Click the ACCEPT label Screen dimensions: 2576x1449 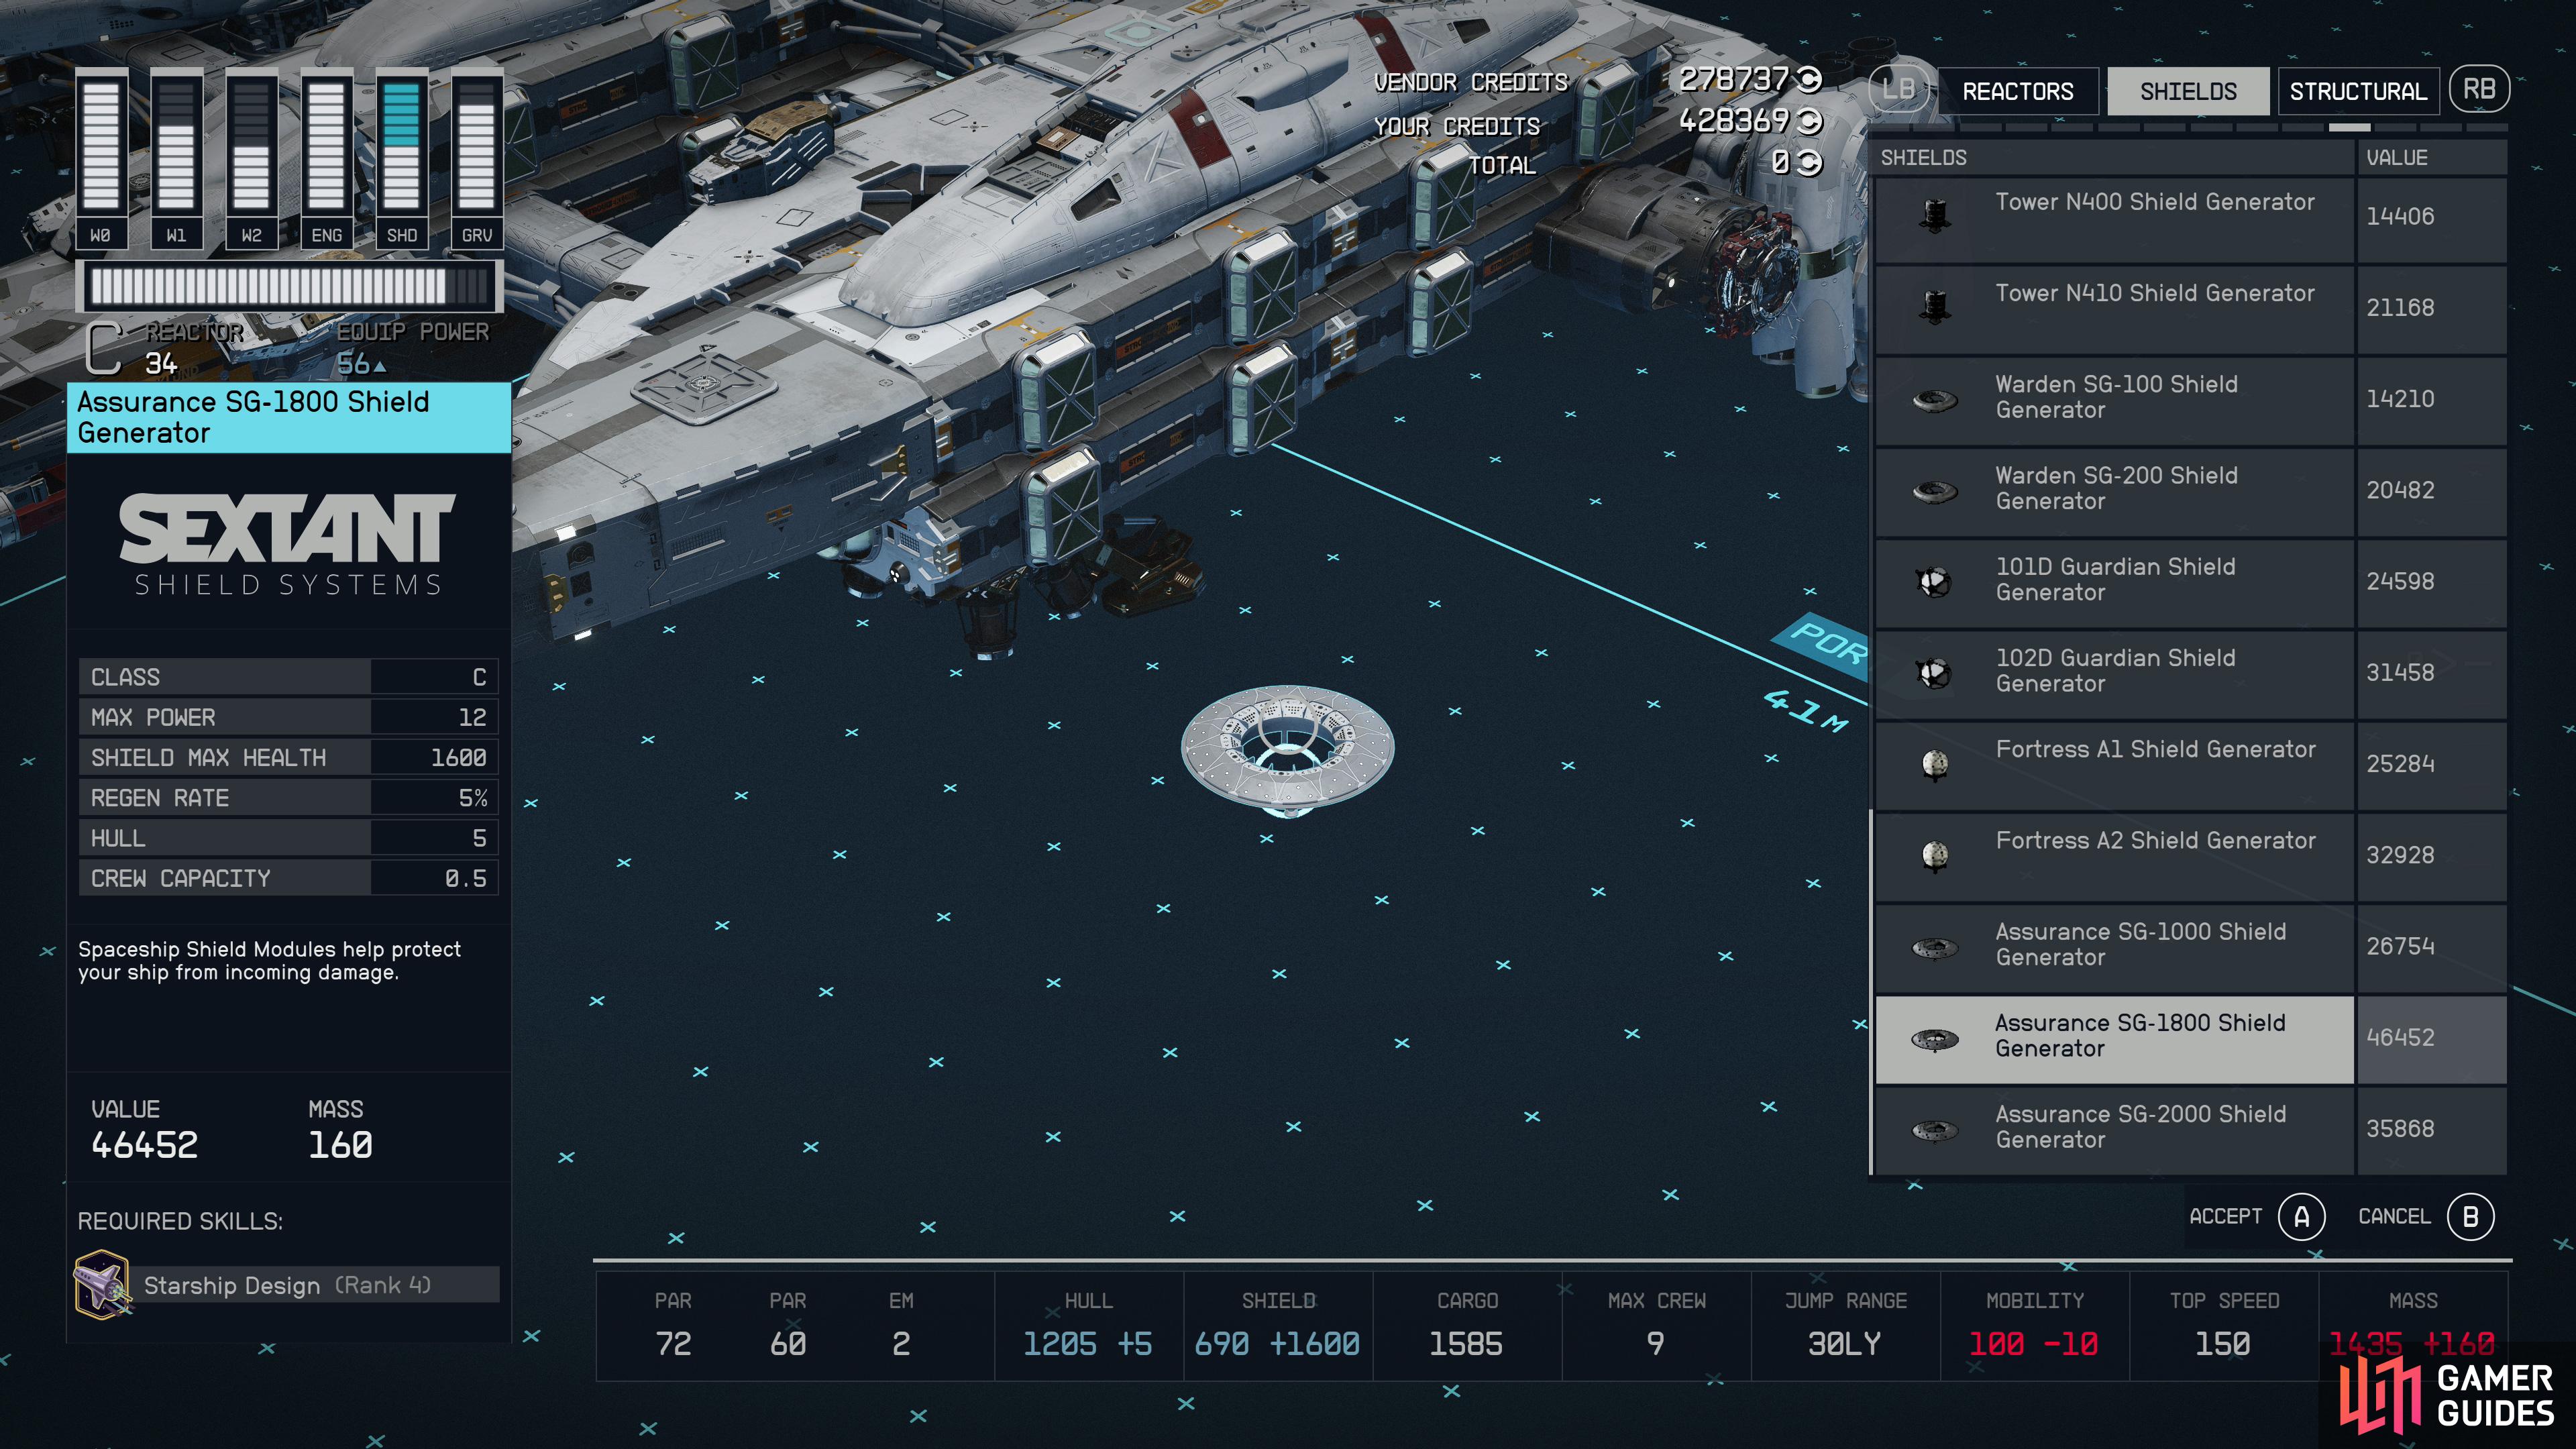[2225, 1217]
